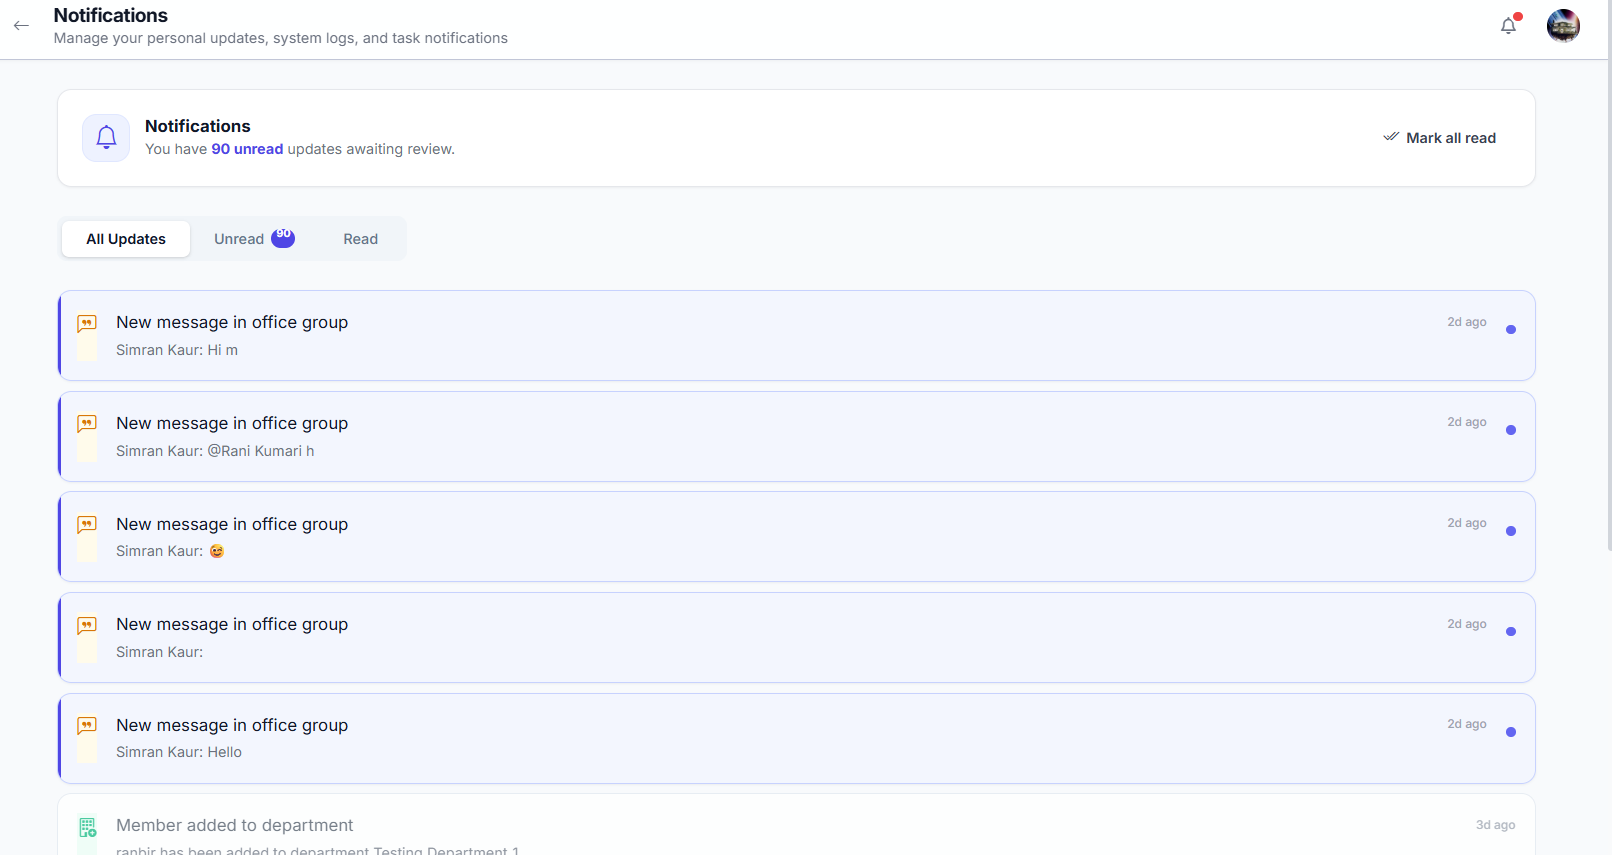Click the department icon for "Member added to department"
Image resolution: width=1612 pixels, height=855 pixels.
(x=87, y=827)
